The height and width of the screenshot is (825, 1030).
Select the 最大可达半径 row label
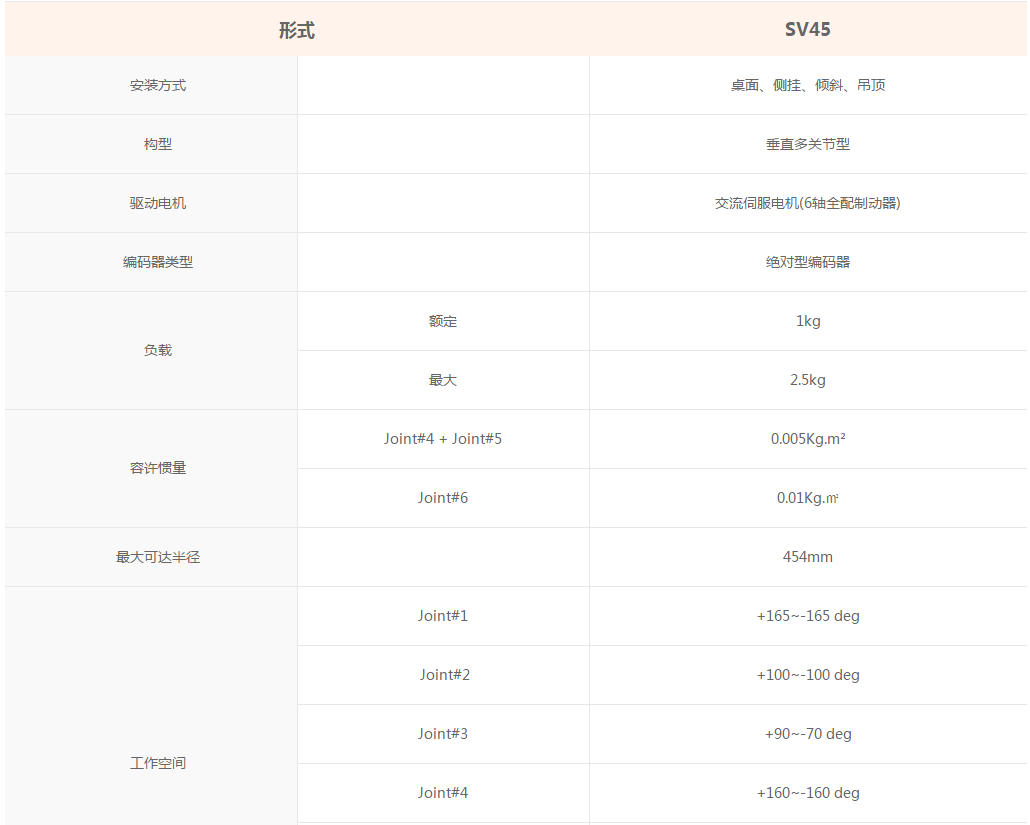[158, 557]
